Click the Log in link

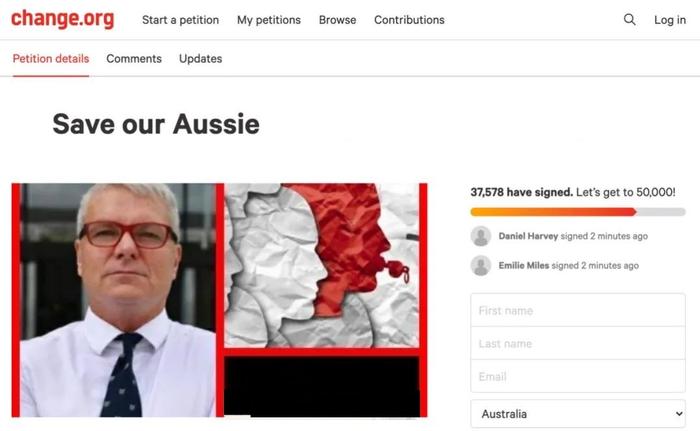click(x=670, y=20)
